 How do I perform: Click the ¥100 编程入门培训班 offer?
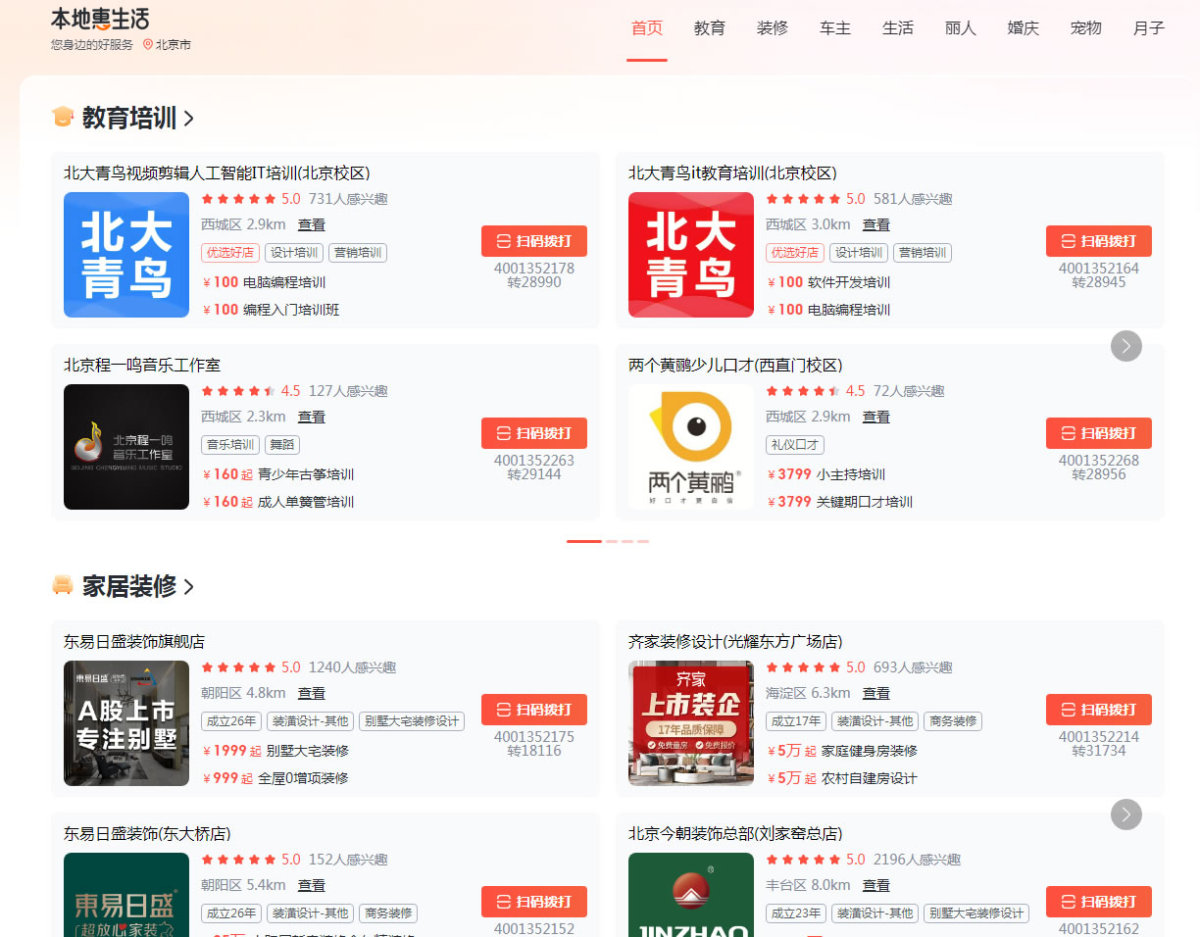pos(271,310)
